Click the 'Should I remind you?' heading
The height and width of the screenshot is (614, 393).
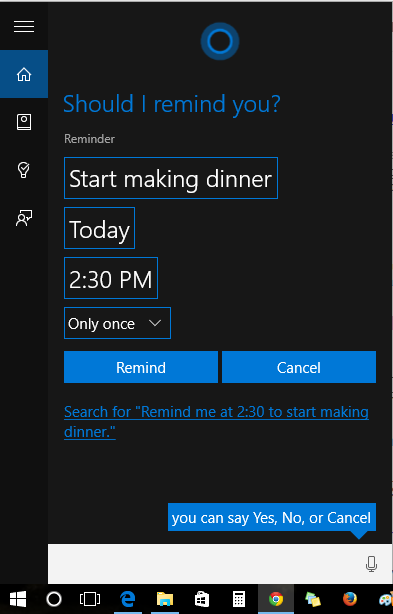[171, 104]
